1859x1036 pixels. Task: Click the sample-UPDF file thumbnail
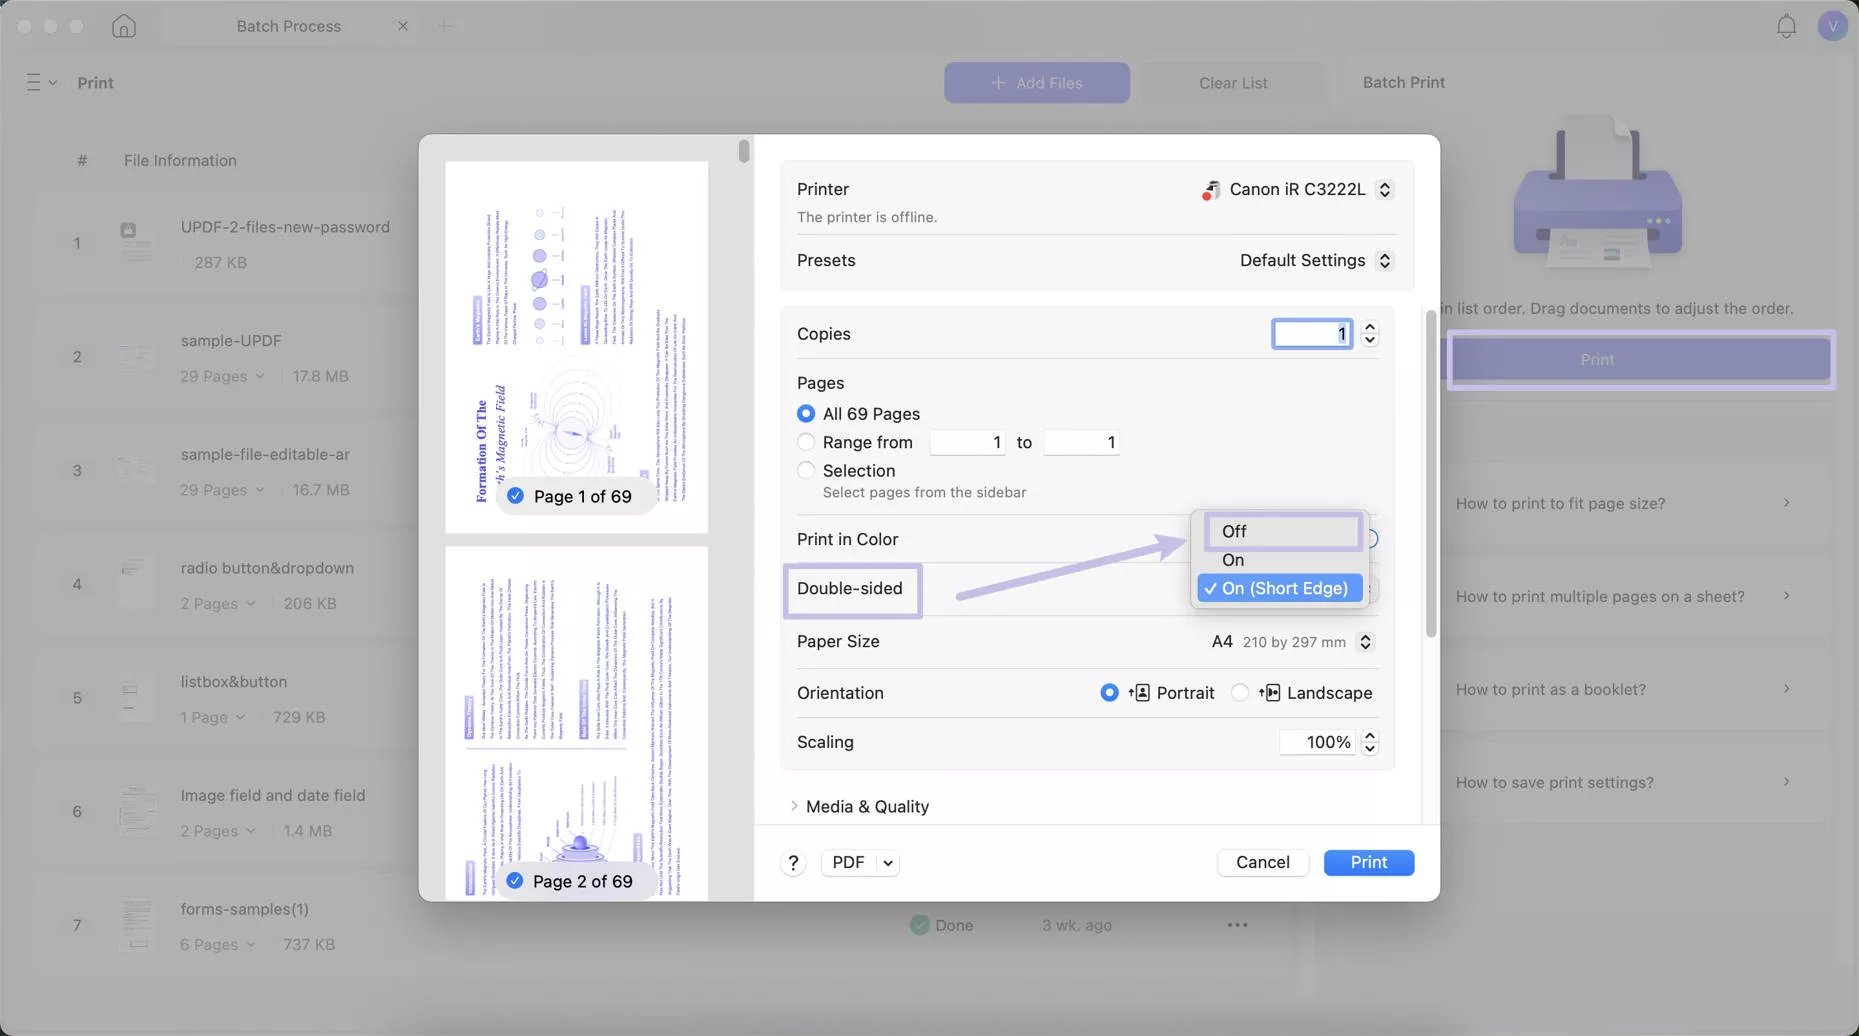tap(134, 357)
